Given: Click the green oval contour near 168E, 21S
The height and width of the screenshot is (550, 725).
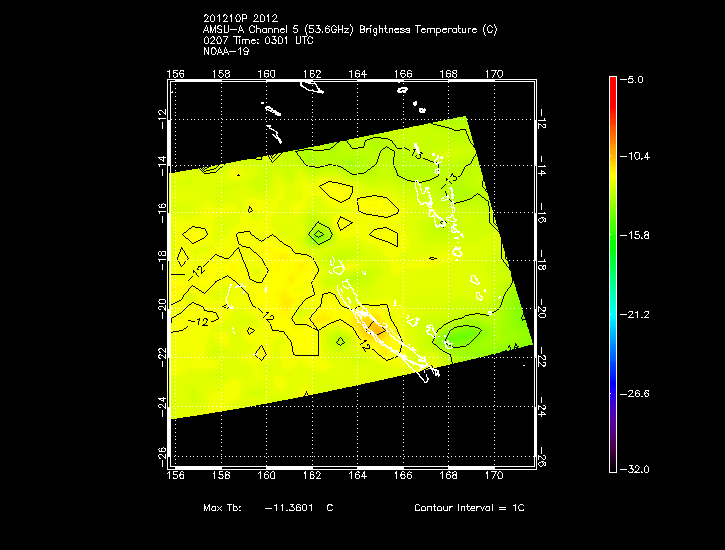Looking at the screenshot, I should click(464, 336).
